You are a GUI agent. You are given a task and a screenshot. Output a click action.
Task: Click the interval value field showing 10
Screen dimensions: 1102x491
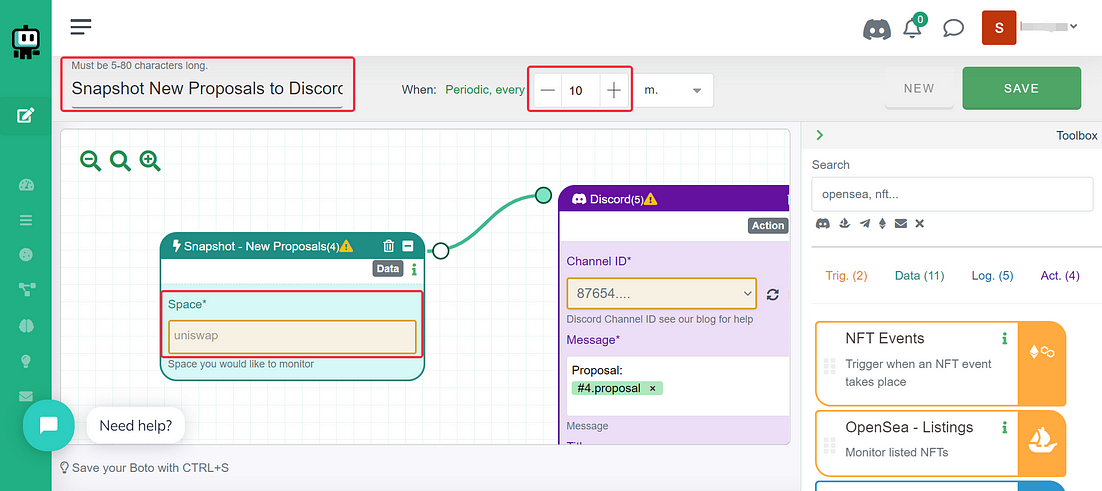(581, 91)
